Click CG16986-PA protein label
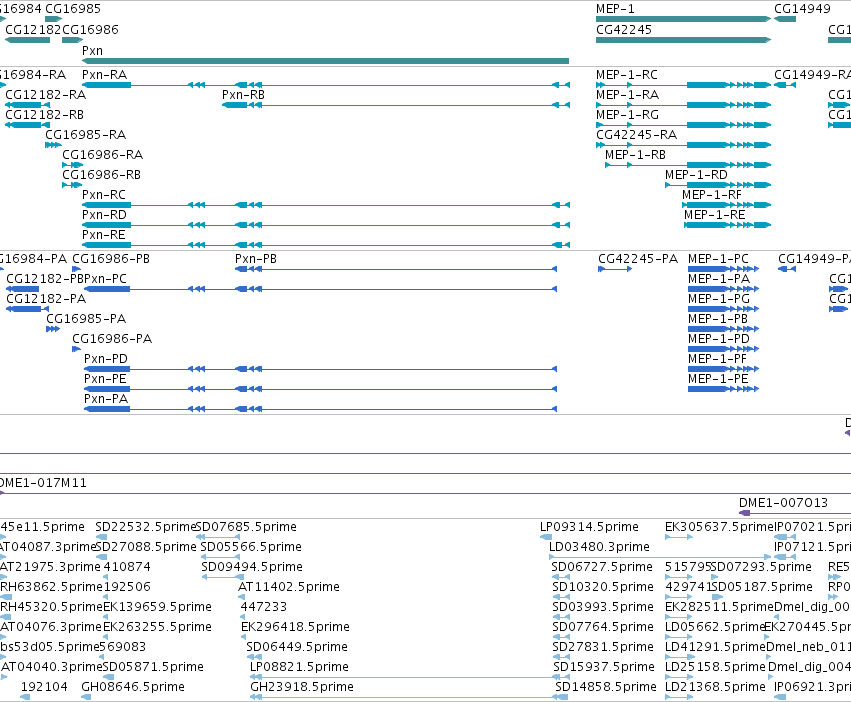The height and width of the screenshot is (702, 851). 112,338
